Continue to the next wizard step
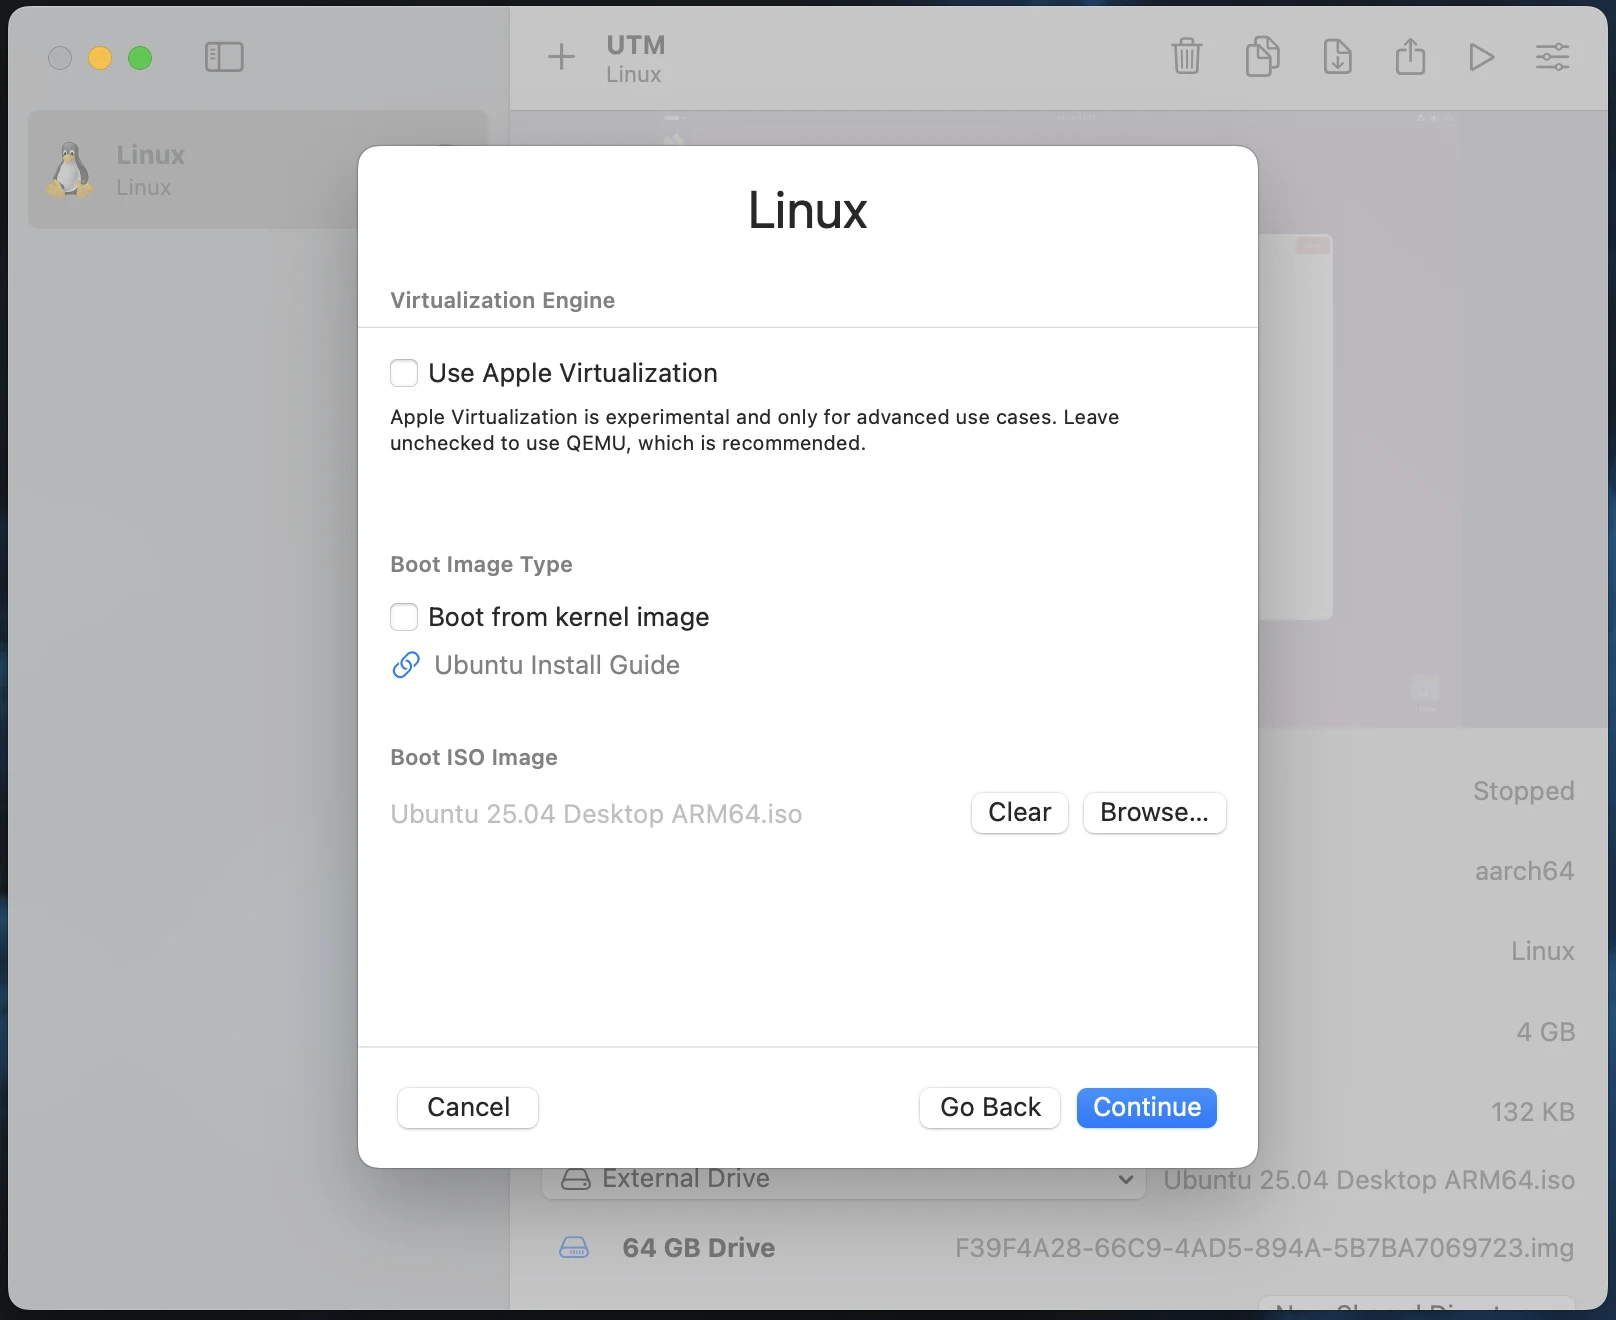1616x1320 pixels. click(x=1146, y=1107)
